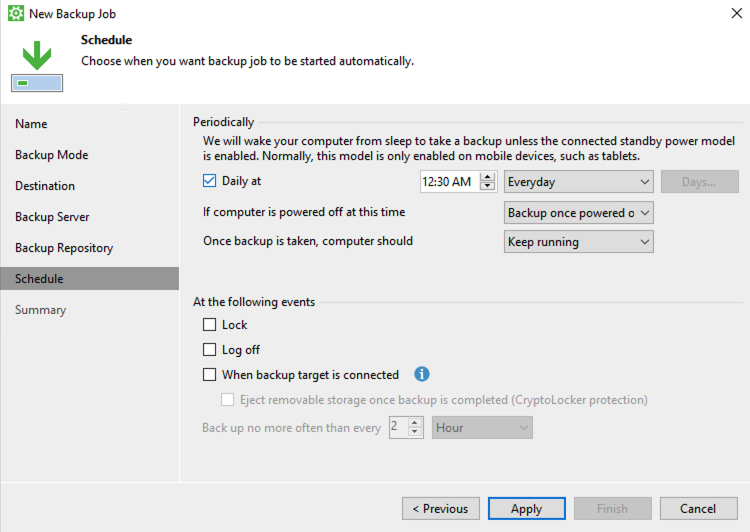Uncheck the Daily at checkbox
Screen dimensions: 750x532
click(210, 181)
